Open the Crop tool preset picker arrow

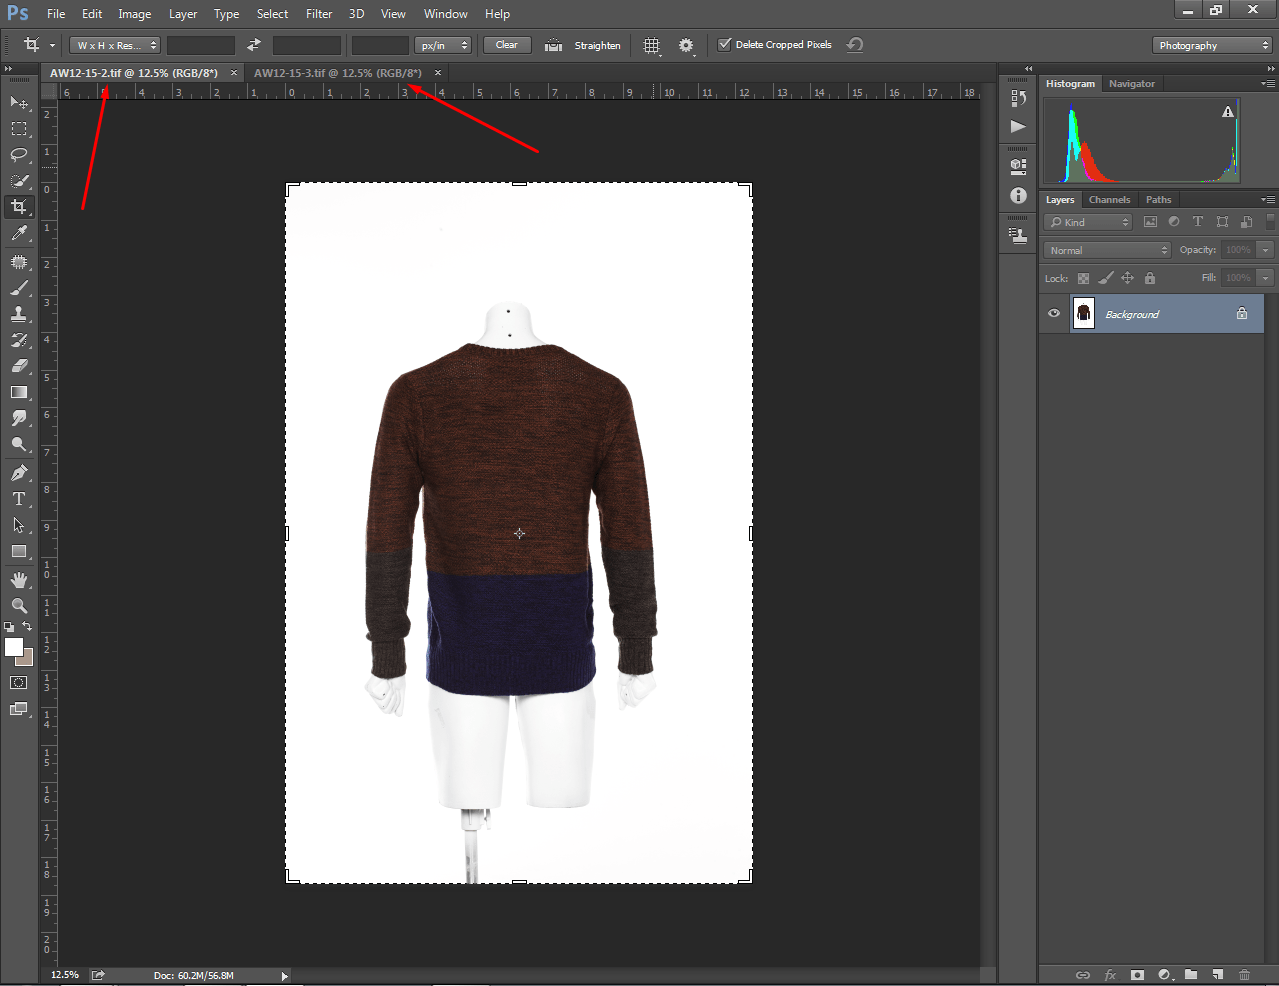click(x=52, y=45)
